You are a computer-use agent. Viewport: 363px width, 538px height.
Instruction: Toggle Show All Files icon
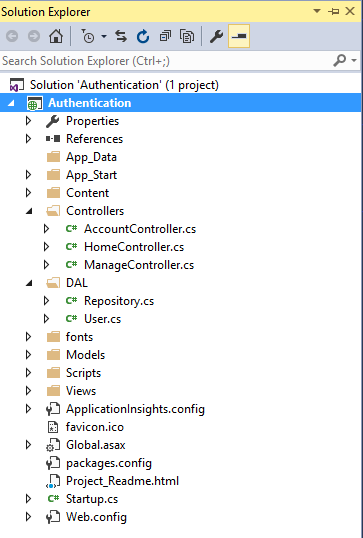tap(187, 36)
